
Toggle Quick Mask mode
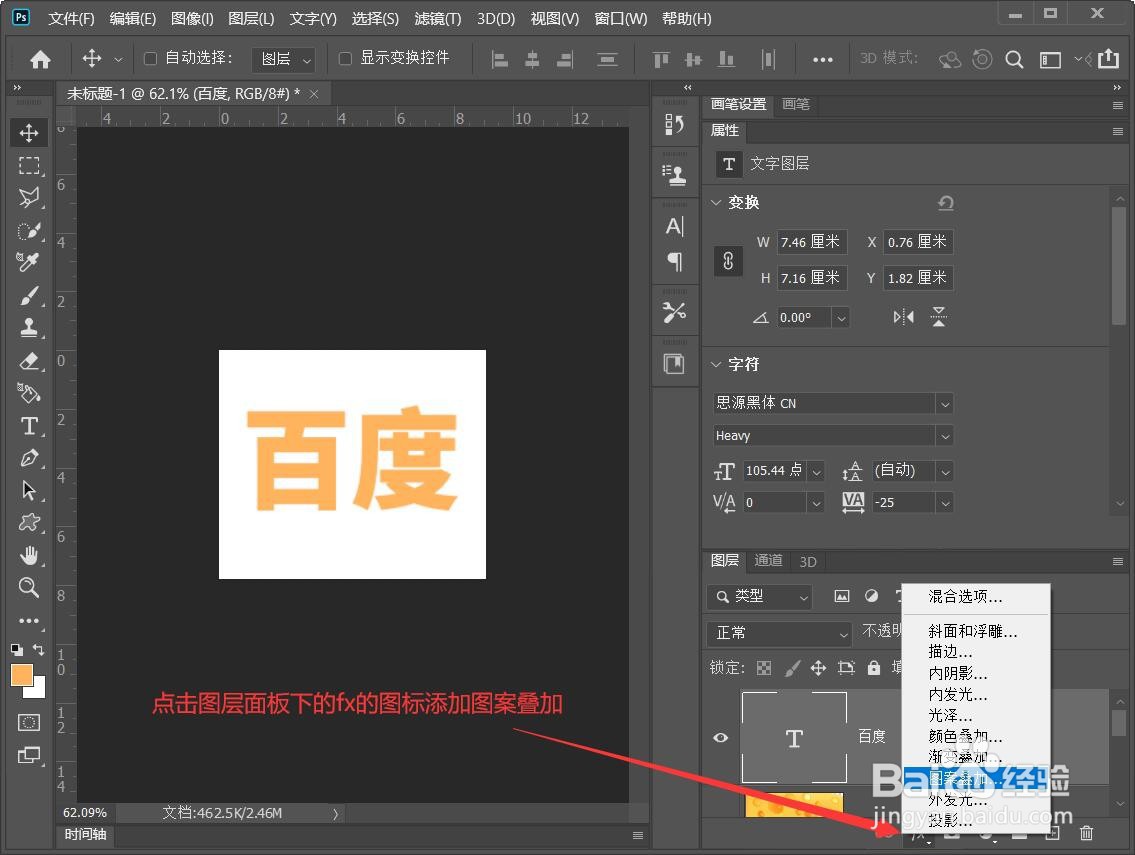pyautogui.click(x=29, y=723)
